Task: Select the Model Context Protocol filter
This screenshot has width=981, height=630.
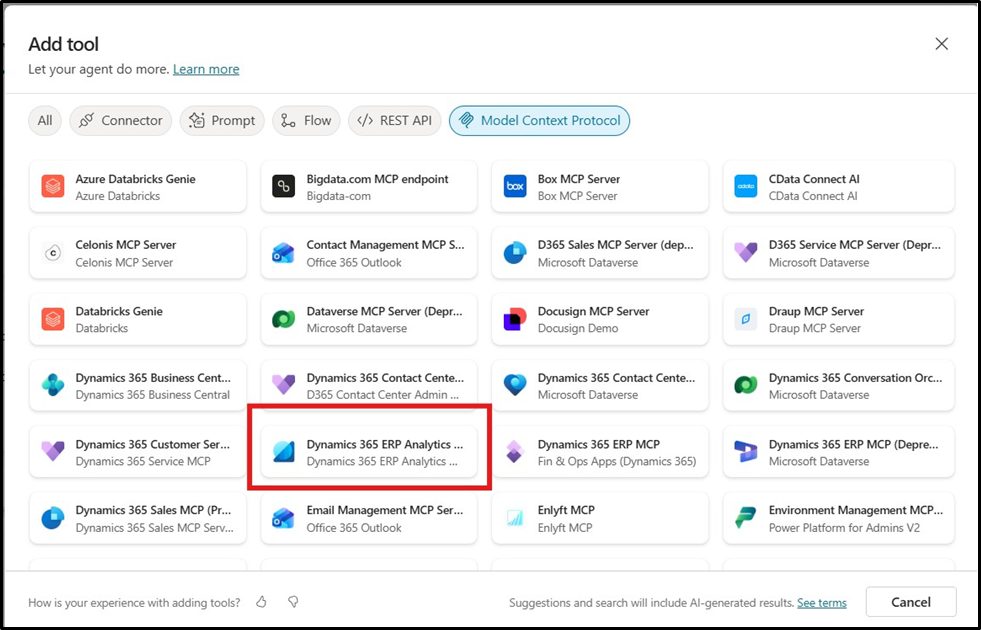Action: (x=539, y=121)
